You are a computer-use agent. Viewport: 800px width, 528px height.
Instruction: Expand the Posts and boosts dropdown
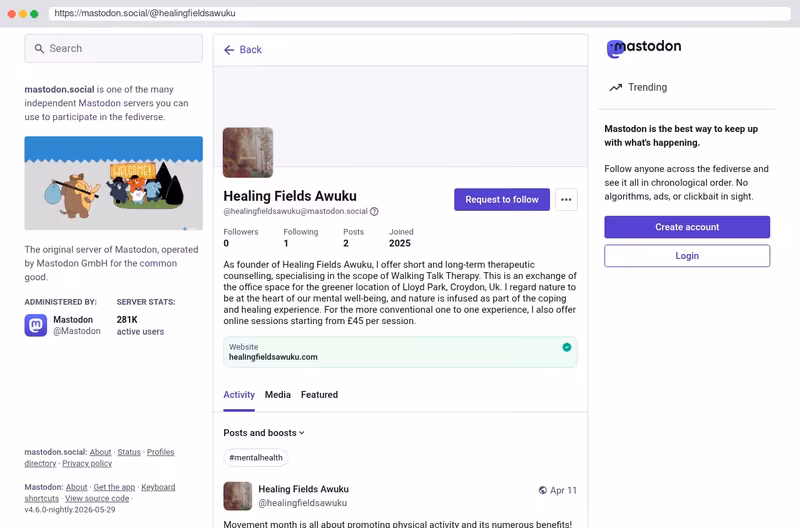(264, 433)
